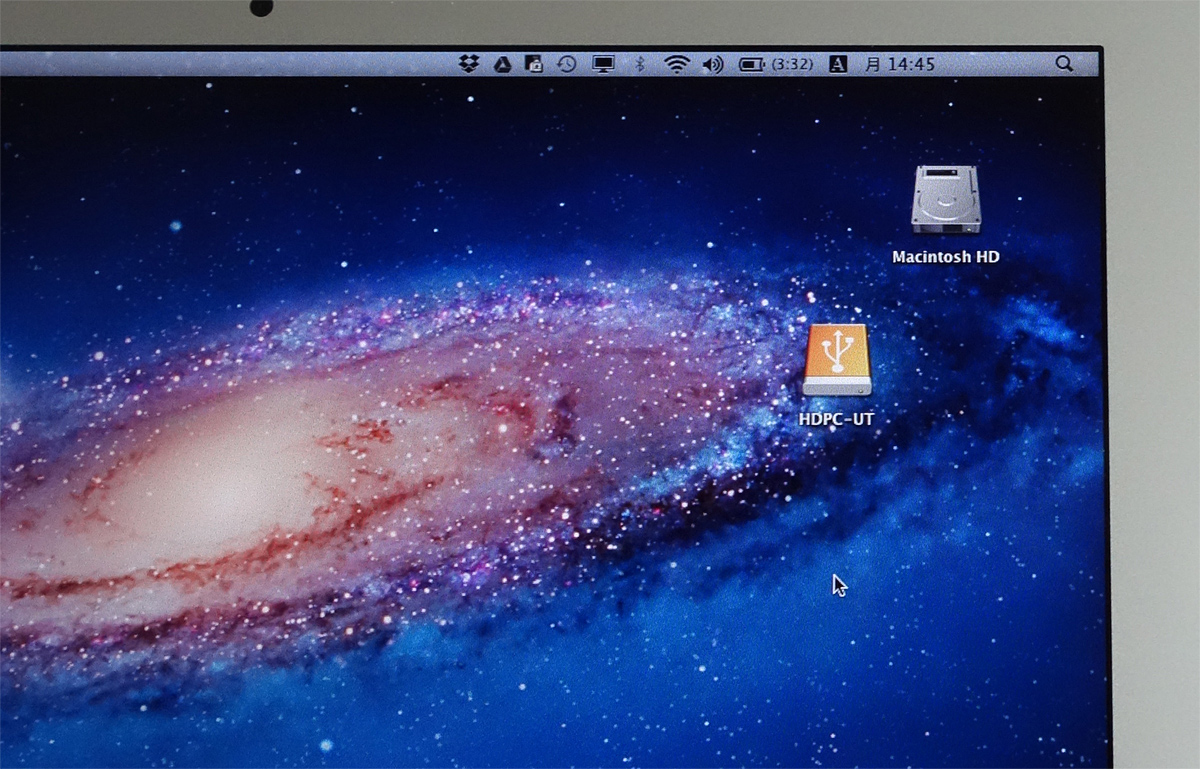
Task: Open the Dropbox menu bar icon
Action: pyautogui.click(x=469, y=64)
